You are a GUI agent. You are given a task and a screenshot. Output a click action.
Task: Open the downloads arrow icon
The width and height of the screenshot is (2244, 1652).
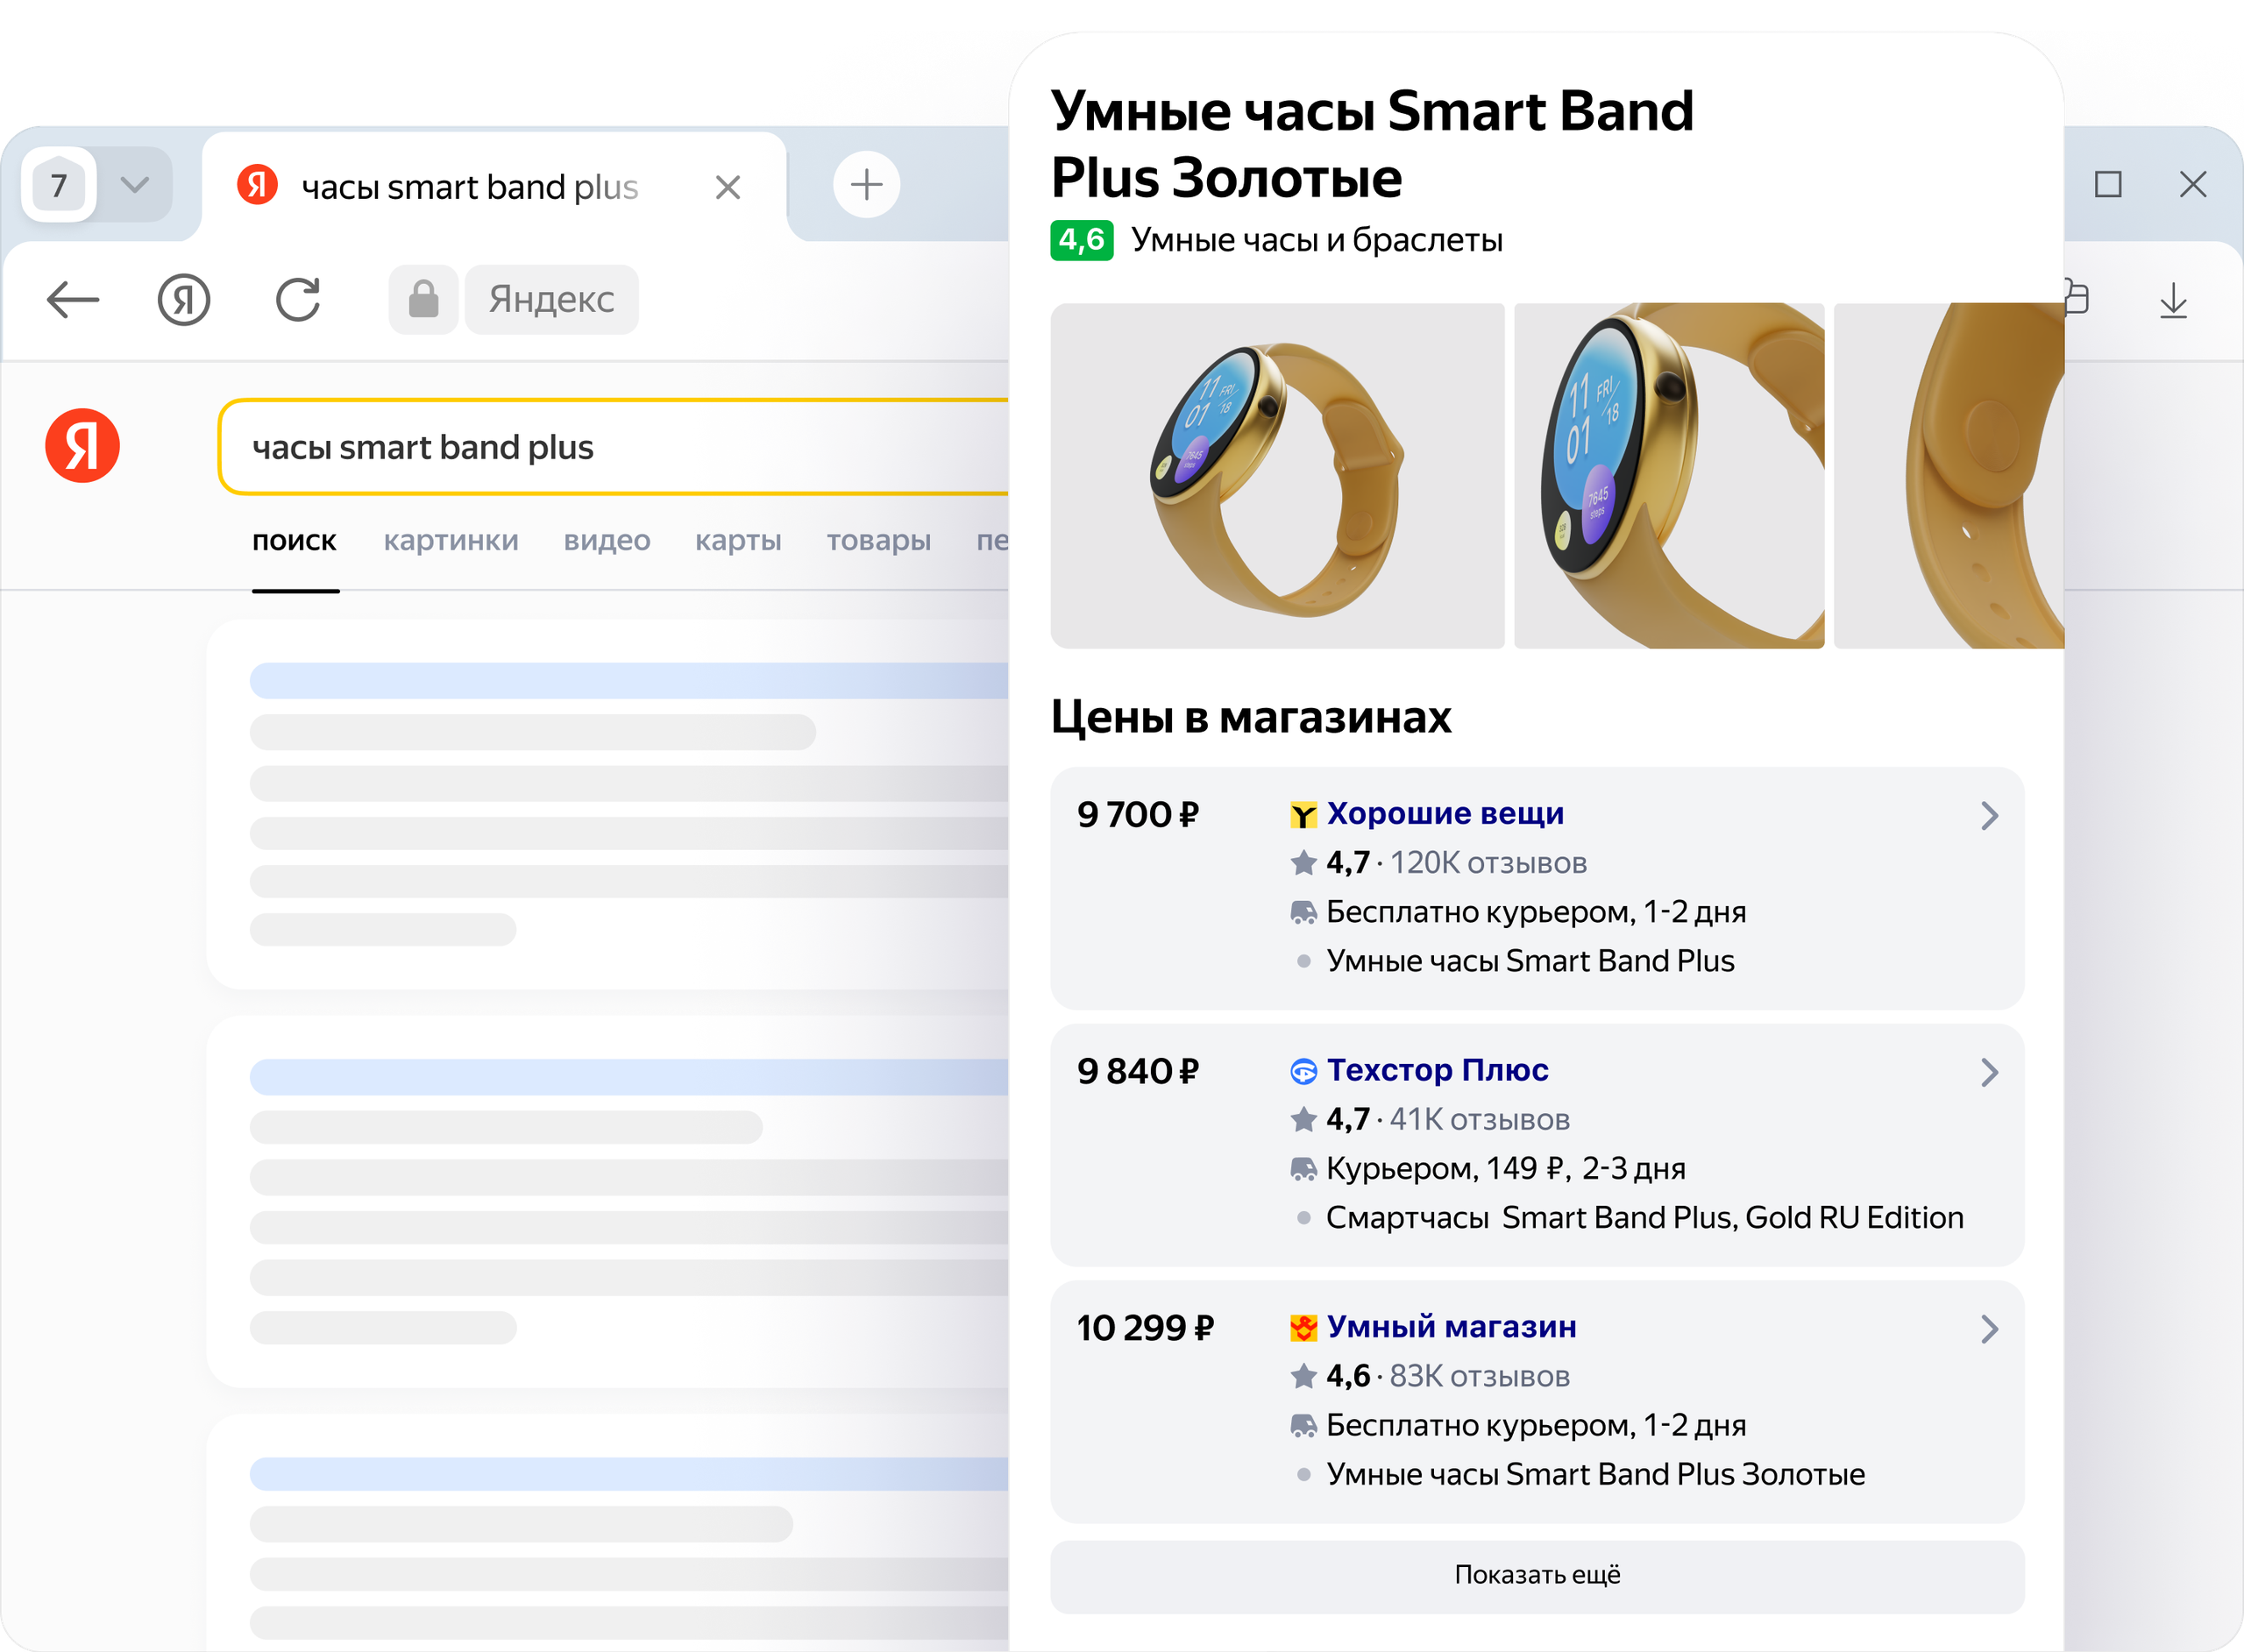[2172, 300]
